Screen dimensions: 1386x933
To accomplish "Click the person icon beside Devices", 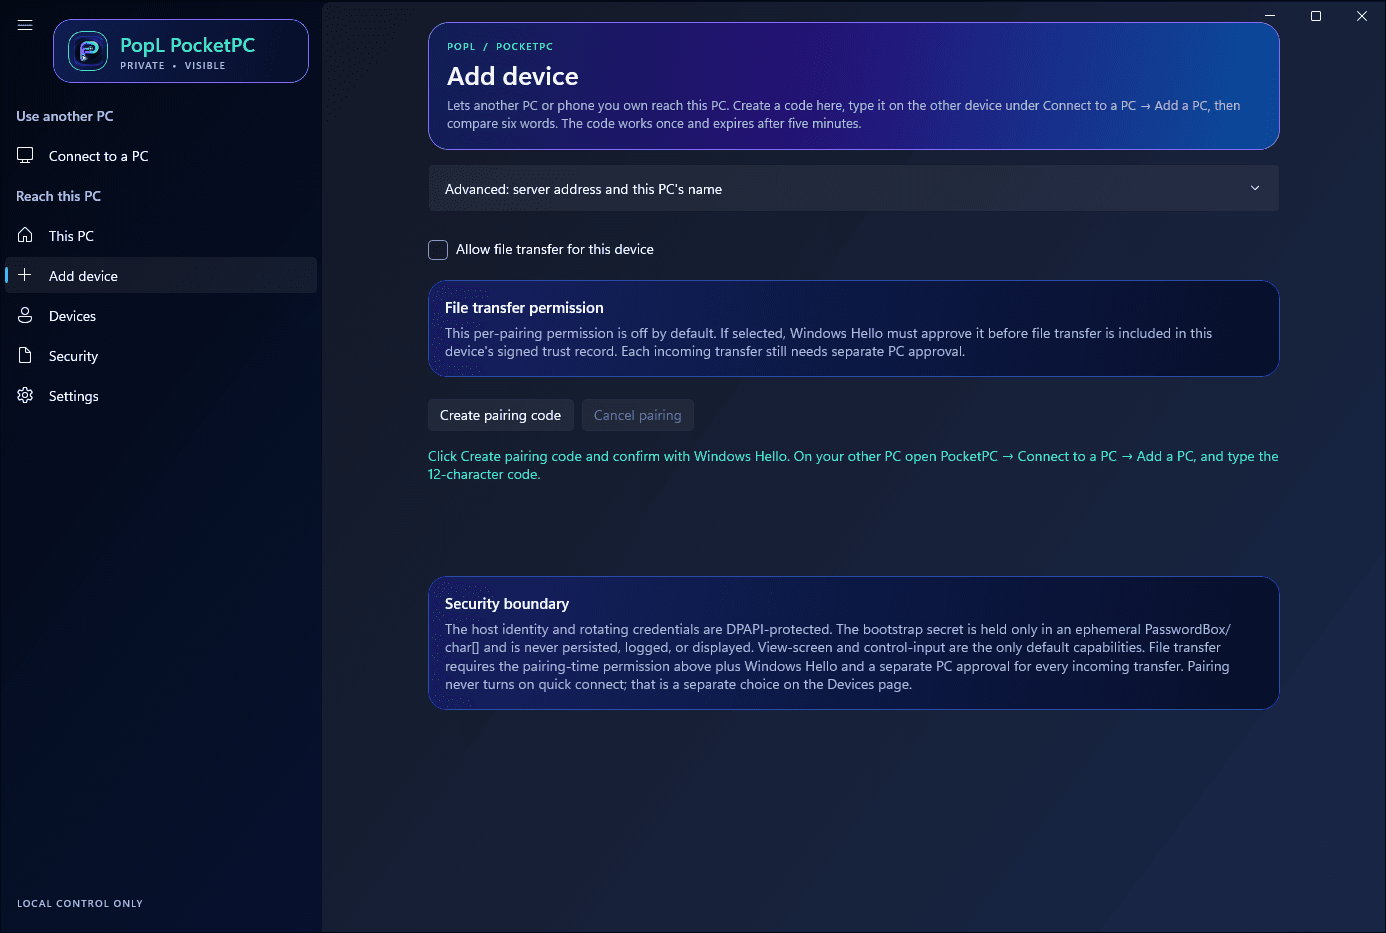I will pyautogui.click(x=25, y=315).
